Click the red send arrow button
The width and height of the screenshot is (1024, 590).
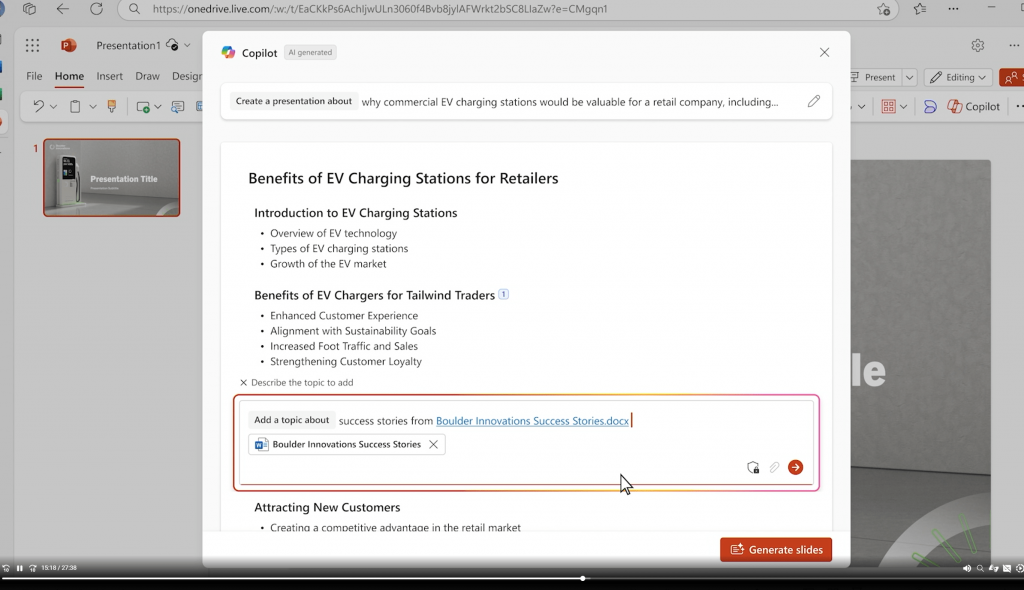tap(795, 467)
